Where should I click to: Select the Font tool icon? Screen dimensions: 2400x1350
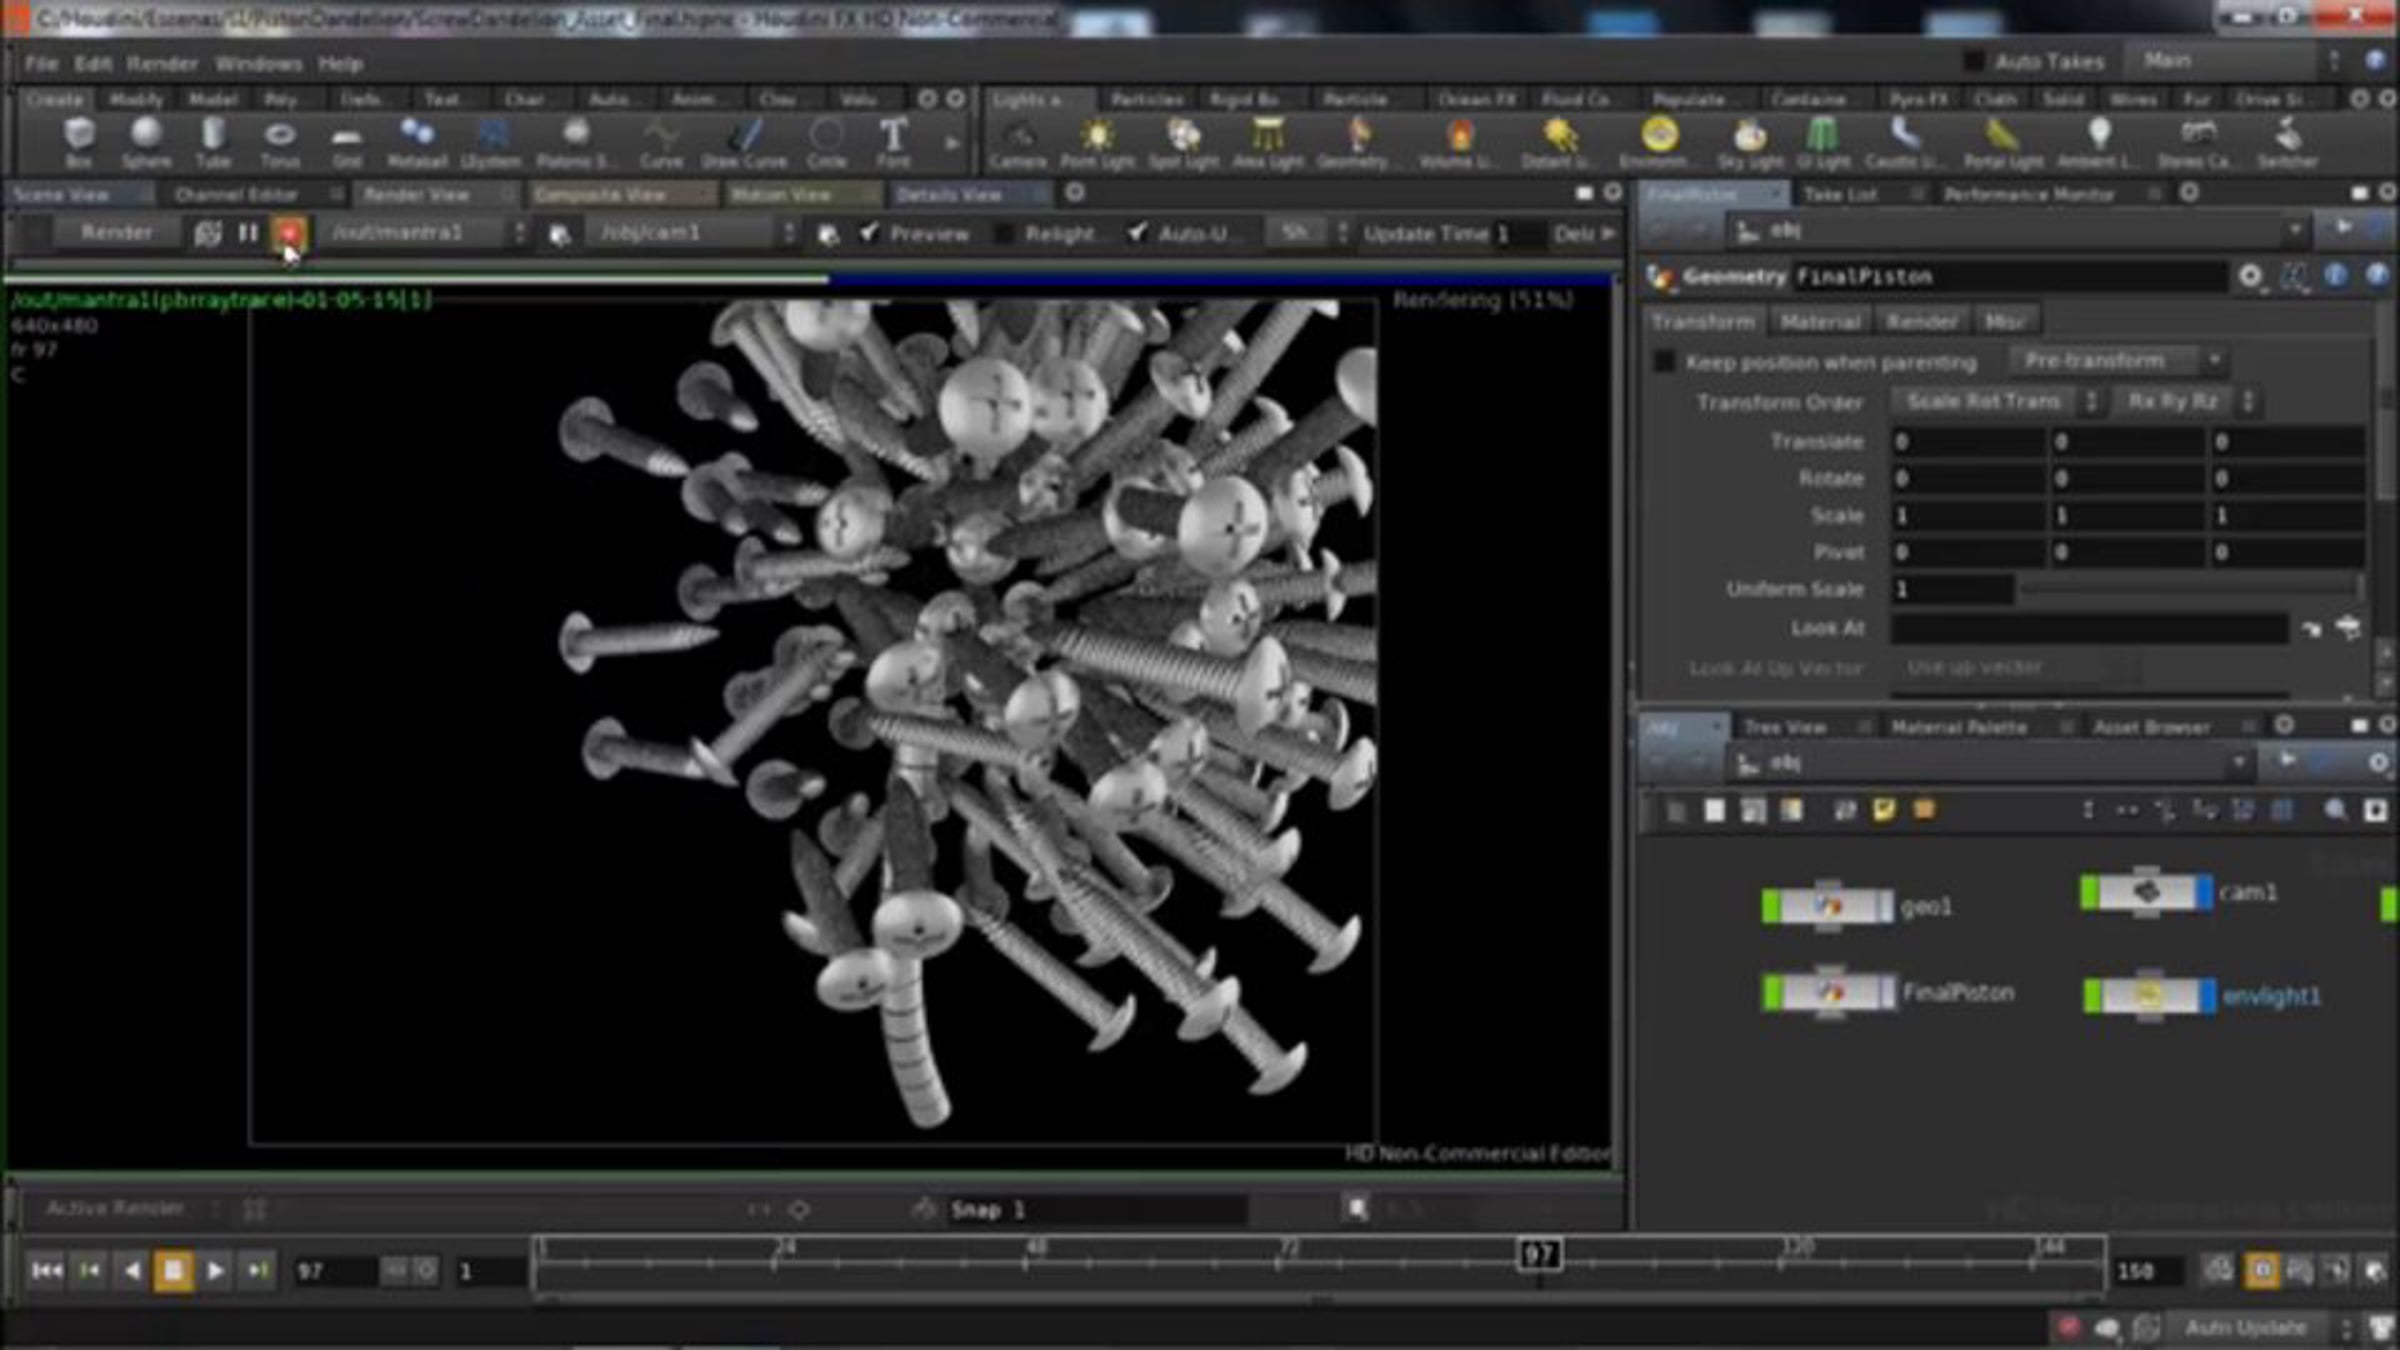(x=893, y=142)
